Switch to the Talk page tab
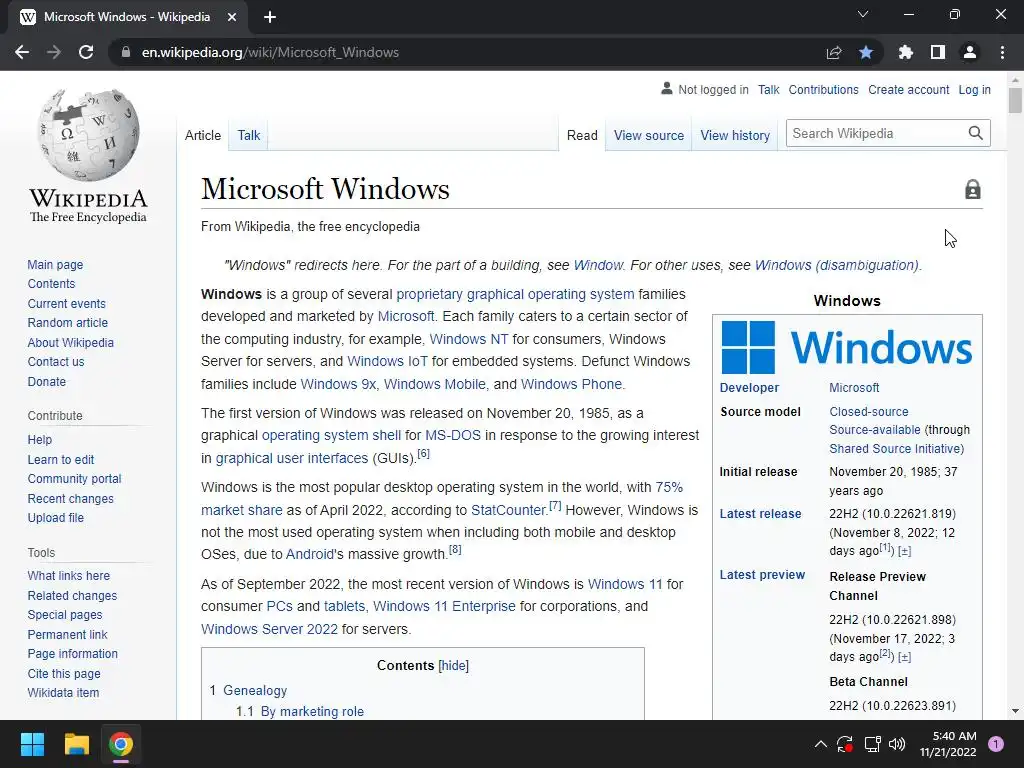 point(249,135)
